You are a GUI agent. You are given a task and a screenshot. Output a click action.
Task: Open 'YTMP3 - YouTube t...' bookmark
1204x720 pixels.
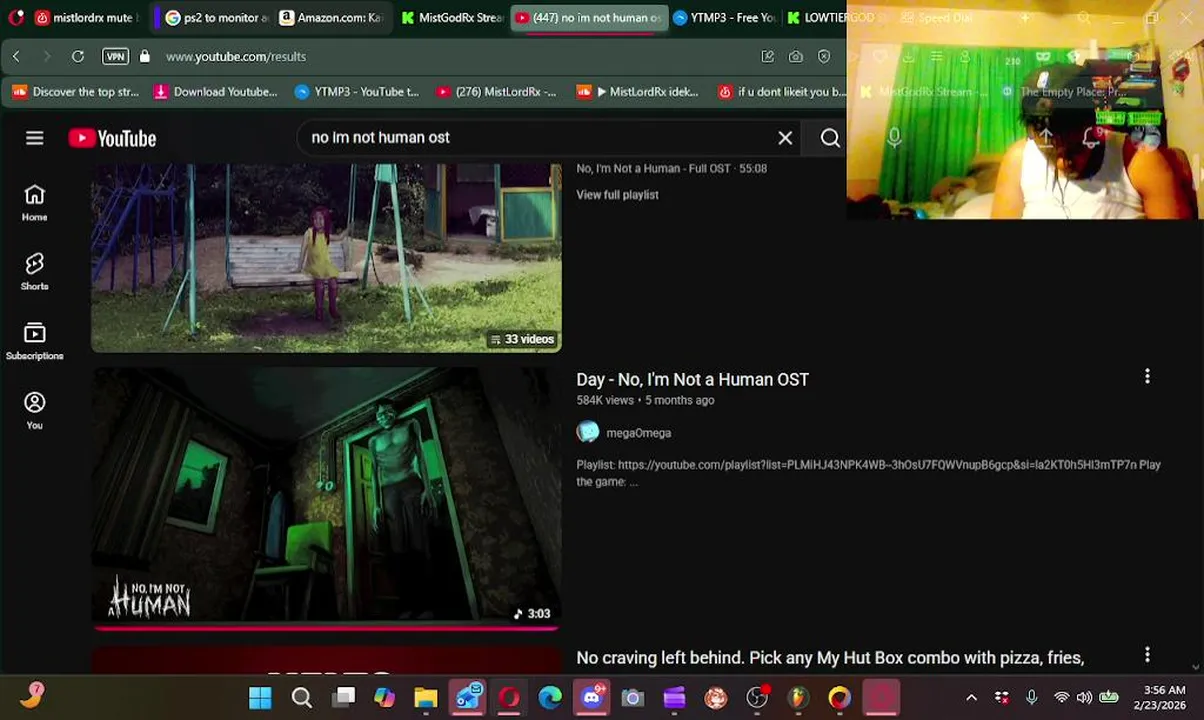357,92
